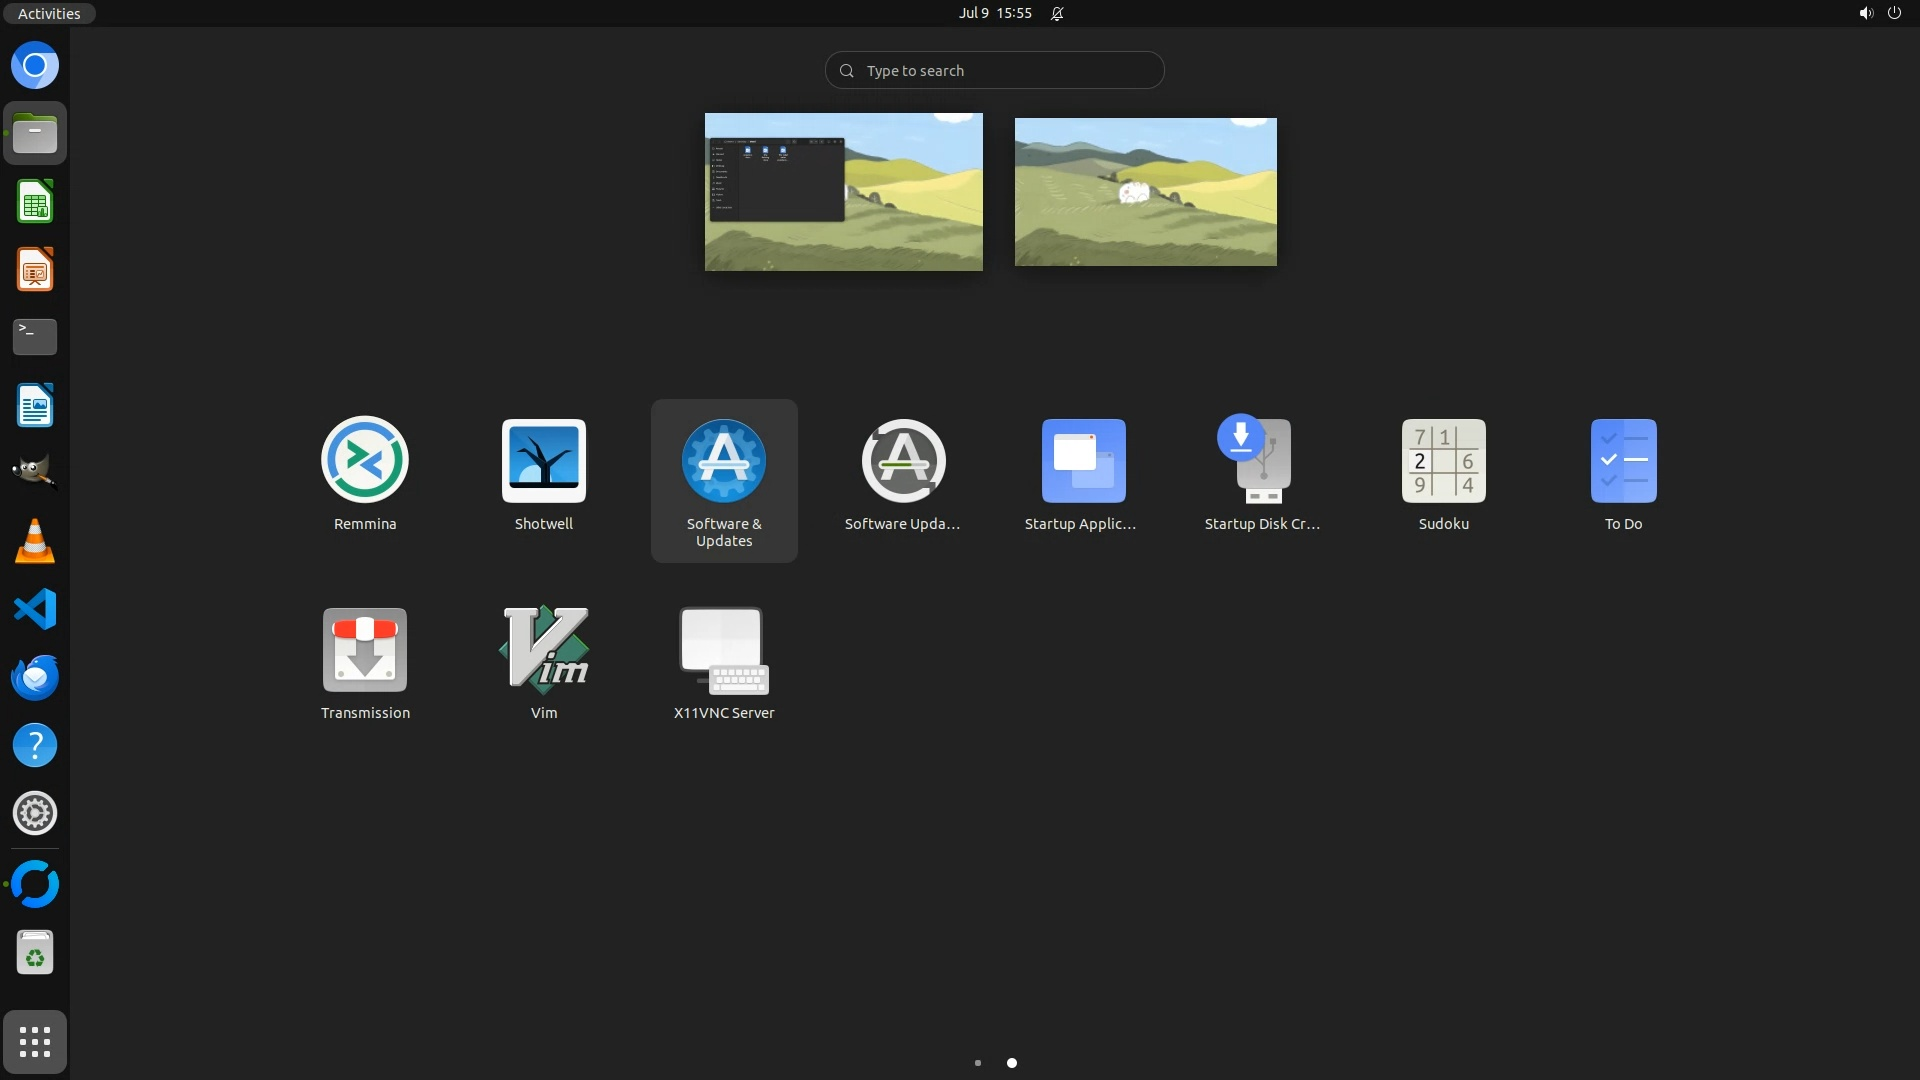The width and height of the screenshot is (1920, 1080).
Task: Open the Sudoku game
Action: 1443,461
